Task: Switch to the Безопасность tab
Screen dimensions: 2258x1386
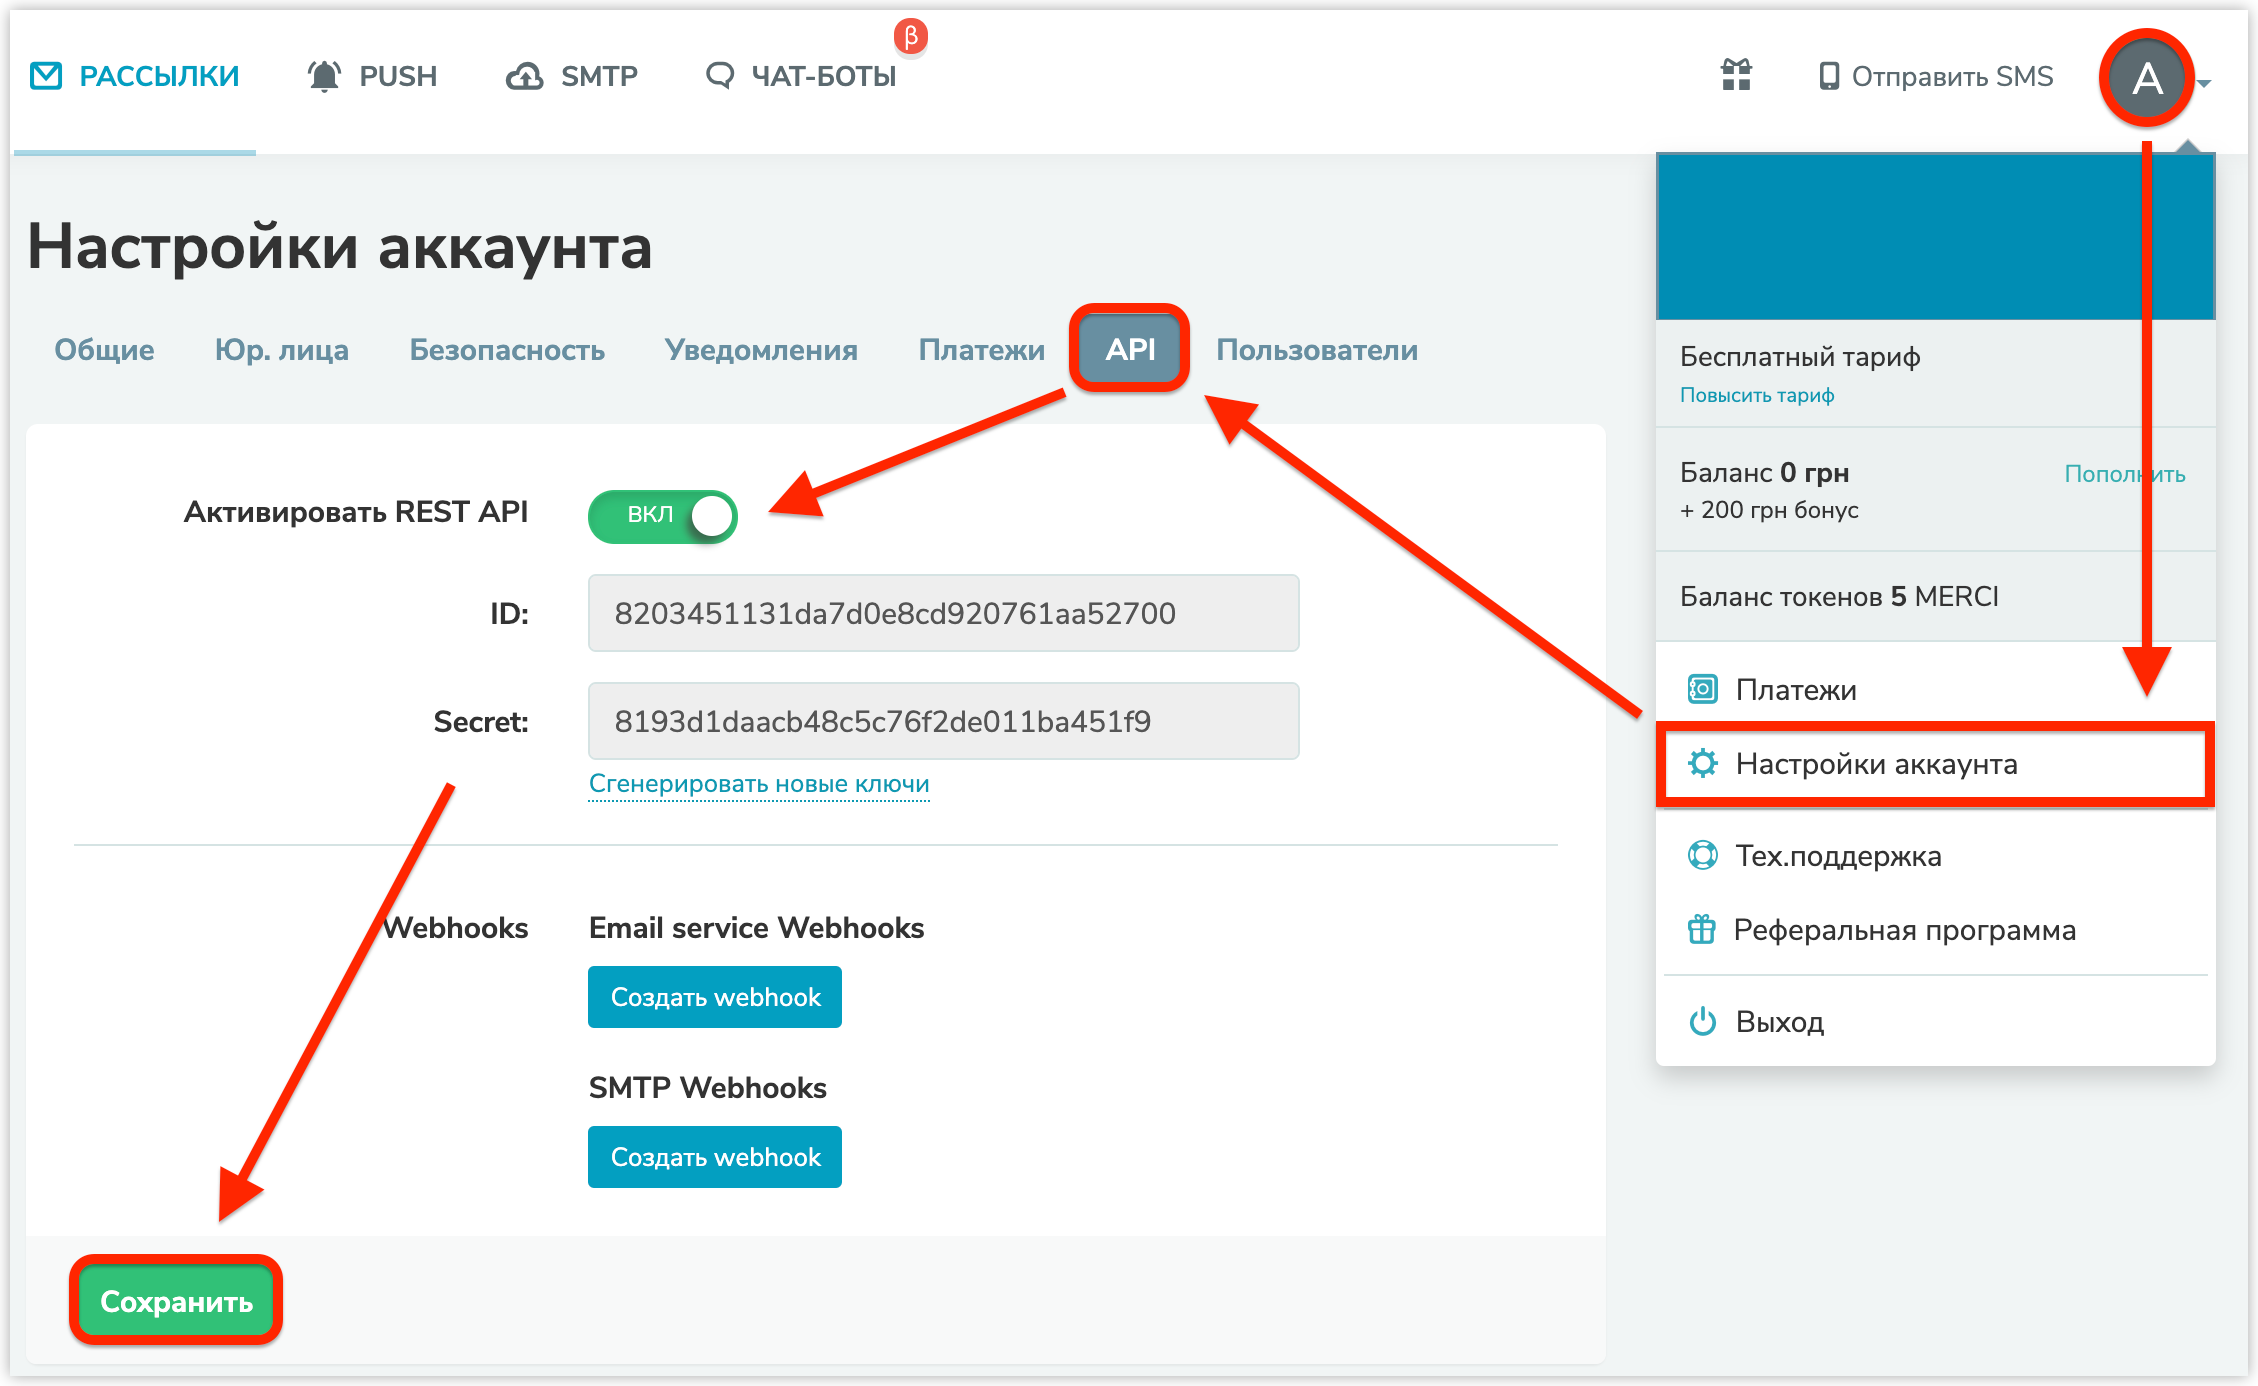Action: pyautogui.click(x=507, y=350)
